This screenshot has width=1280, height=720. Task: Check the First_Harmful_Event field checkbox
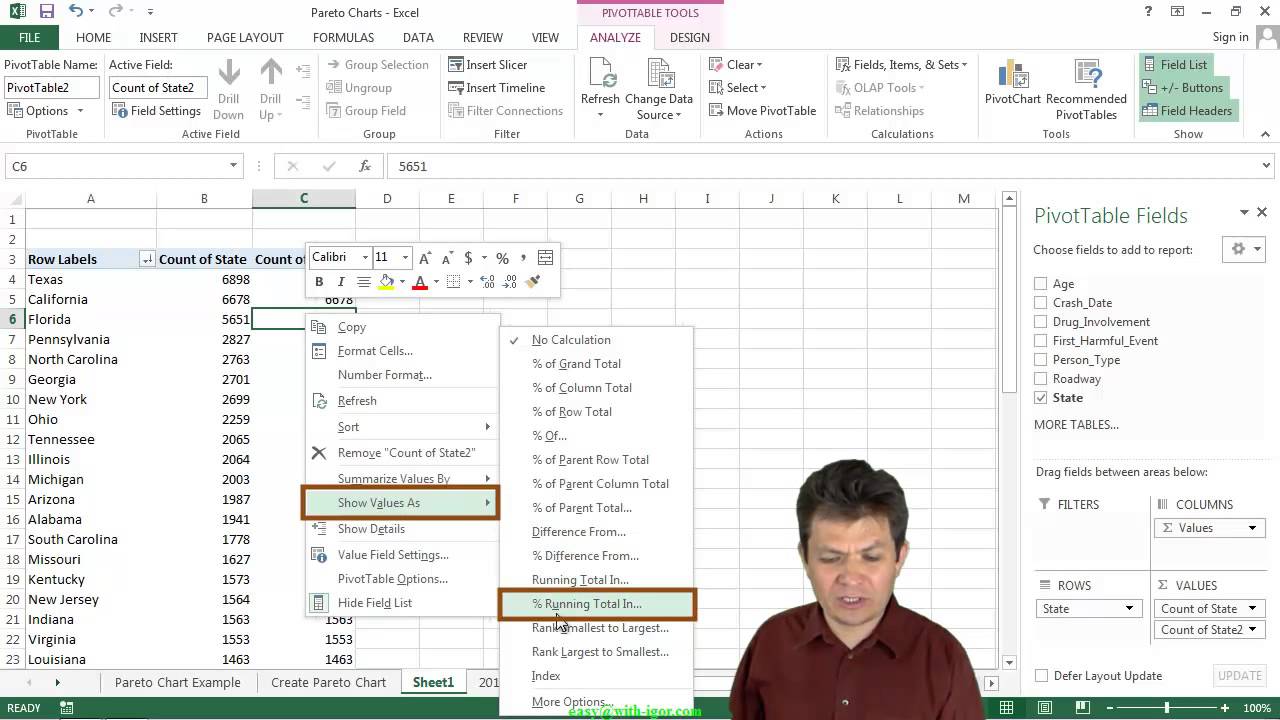[x=1041, y=341]
